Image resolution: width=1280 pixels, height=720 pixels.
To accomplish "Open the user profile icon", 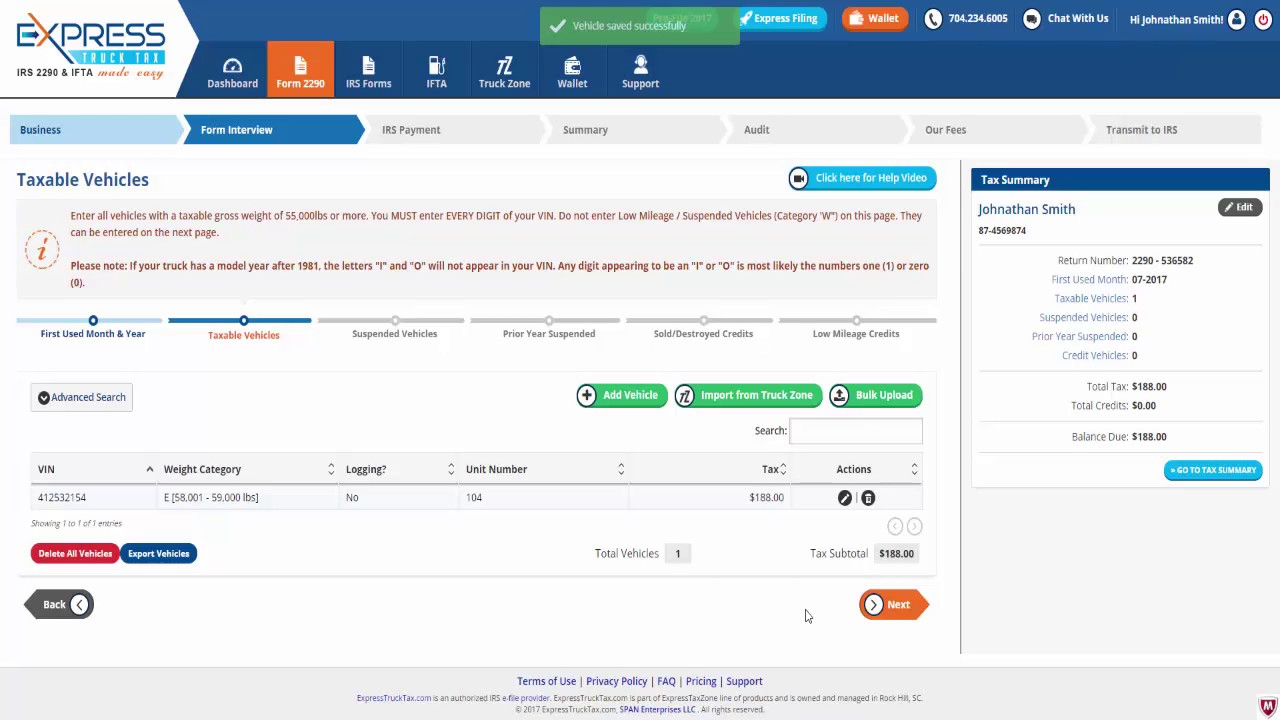I will [x=1236, y=19].
